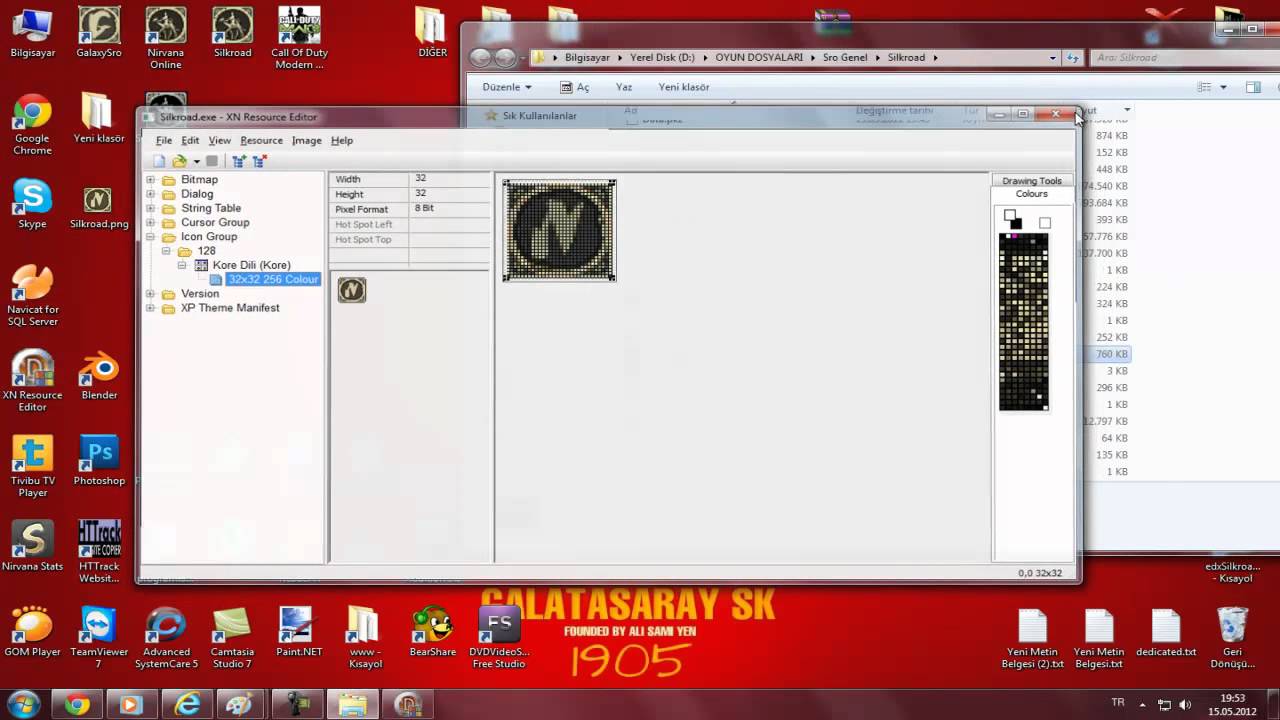Viewport: 1280px width, 720px height.
Task: Open the Windows Start menu
Action: coord(23,703)
